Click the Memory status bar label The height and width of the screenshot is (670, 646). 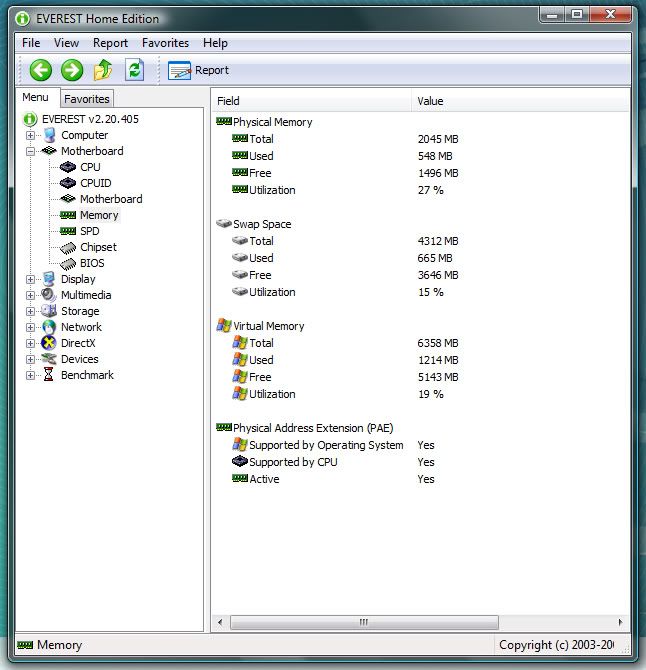coord(59,644)
